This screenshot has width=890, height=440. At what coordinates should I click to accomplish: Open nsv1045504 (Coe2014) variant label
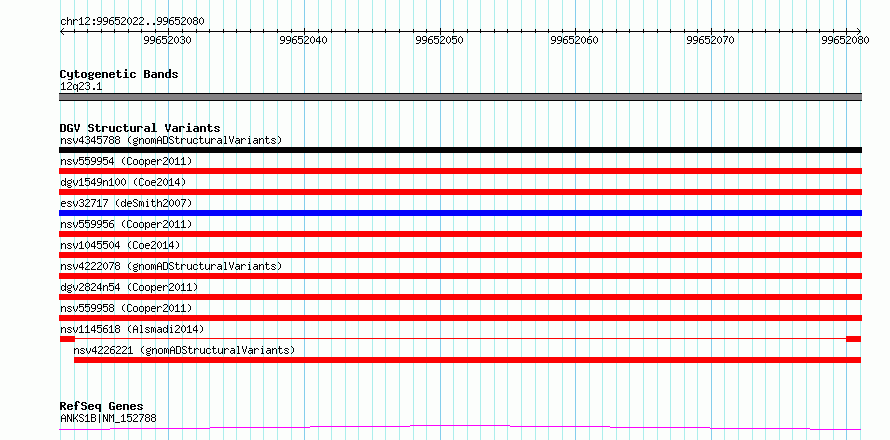[x=120, y=245]
